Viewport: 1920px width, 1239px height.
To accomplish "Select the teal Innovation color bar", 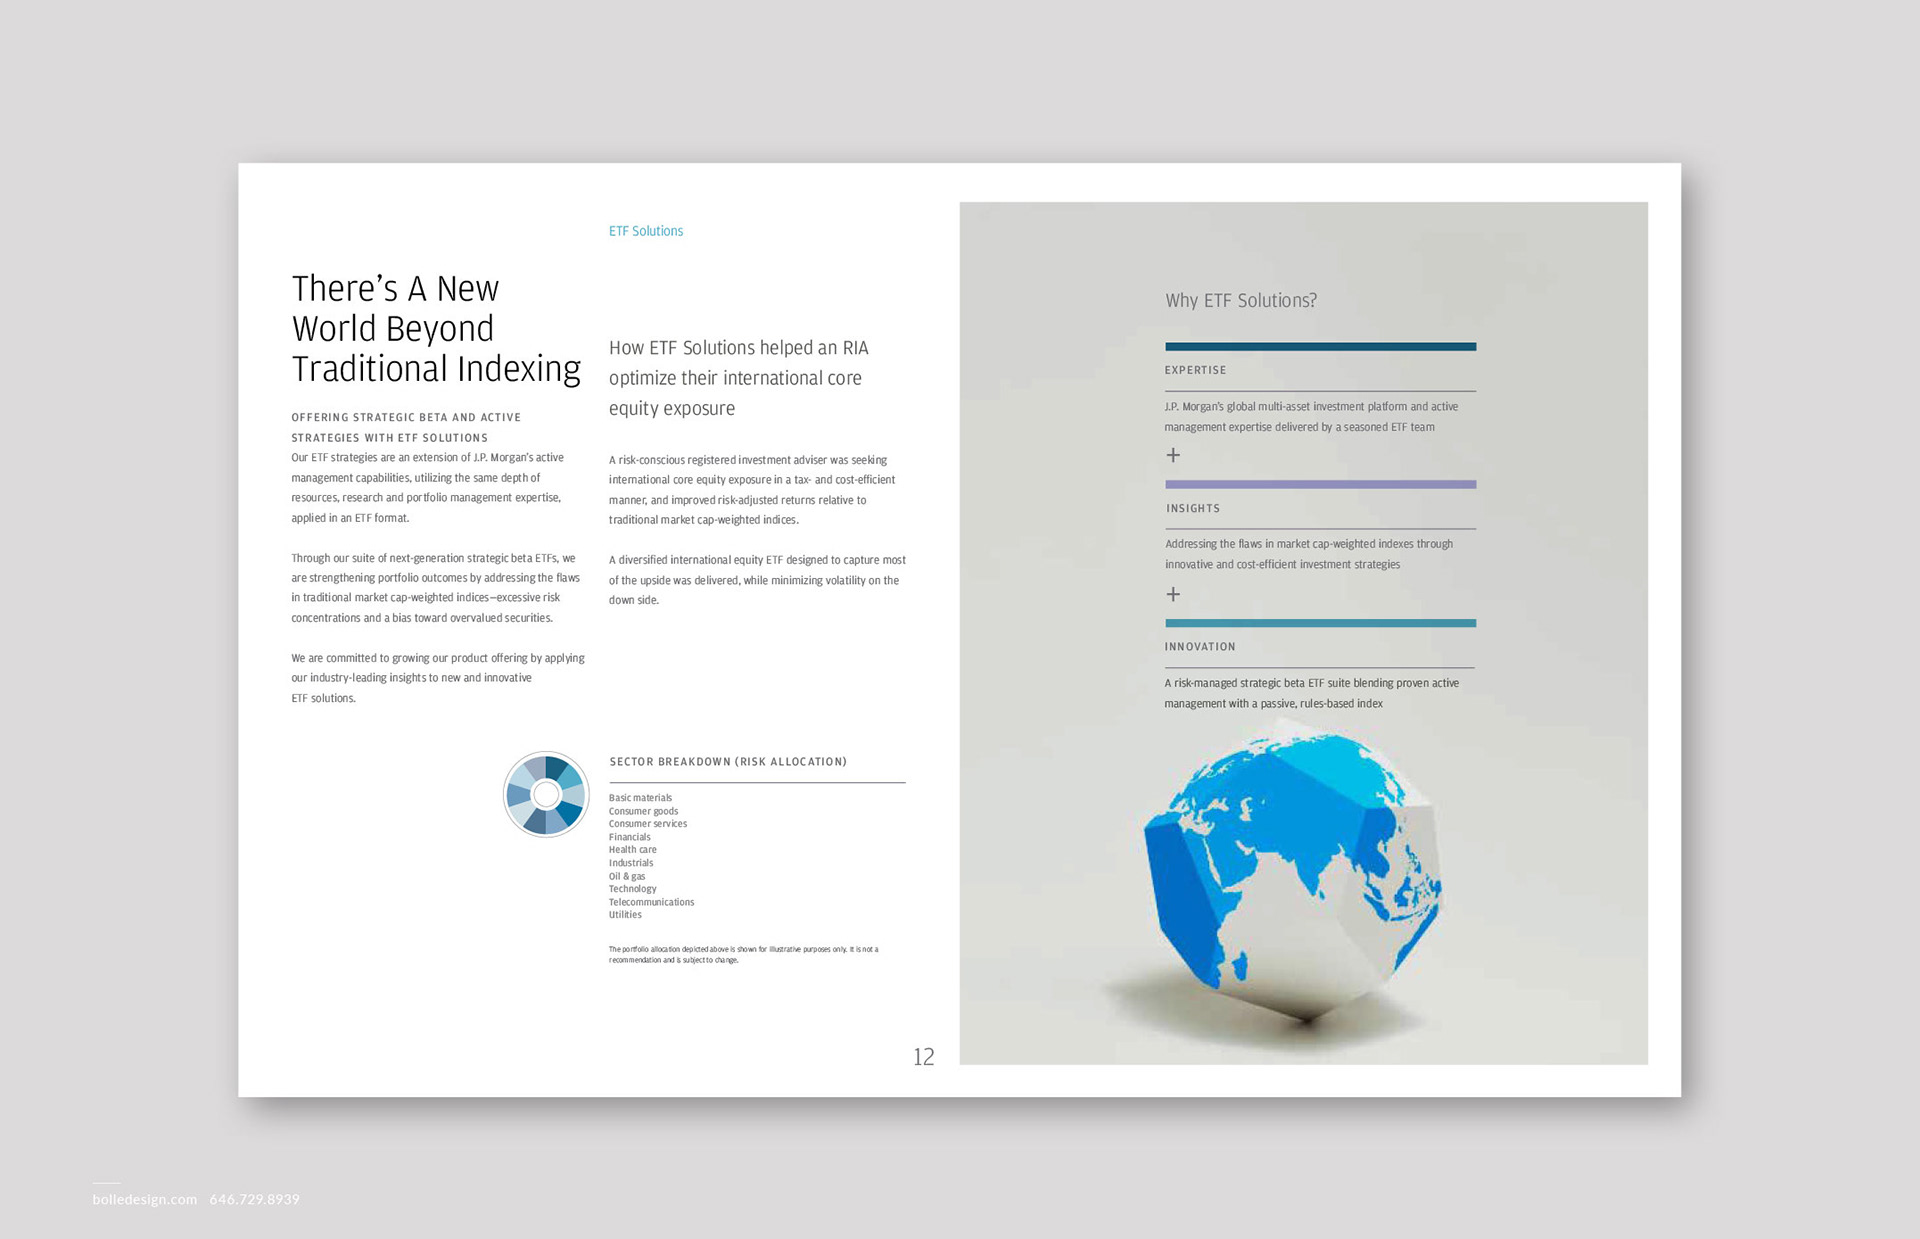I will click(x=1320, y=623).
